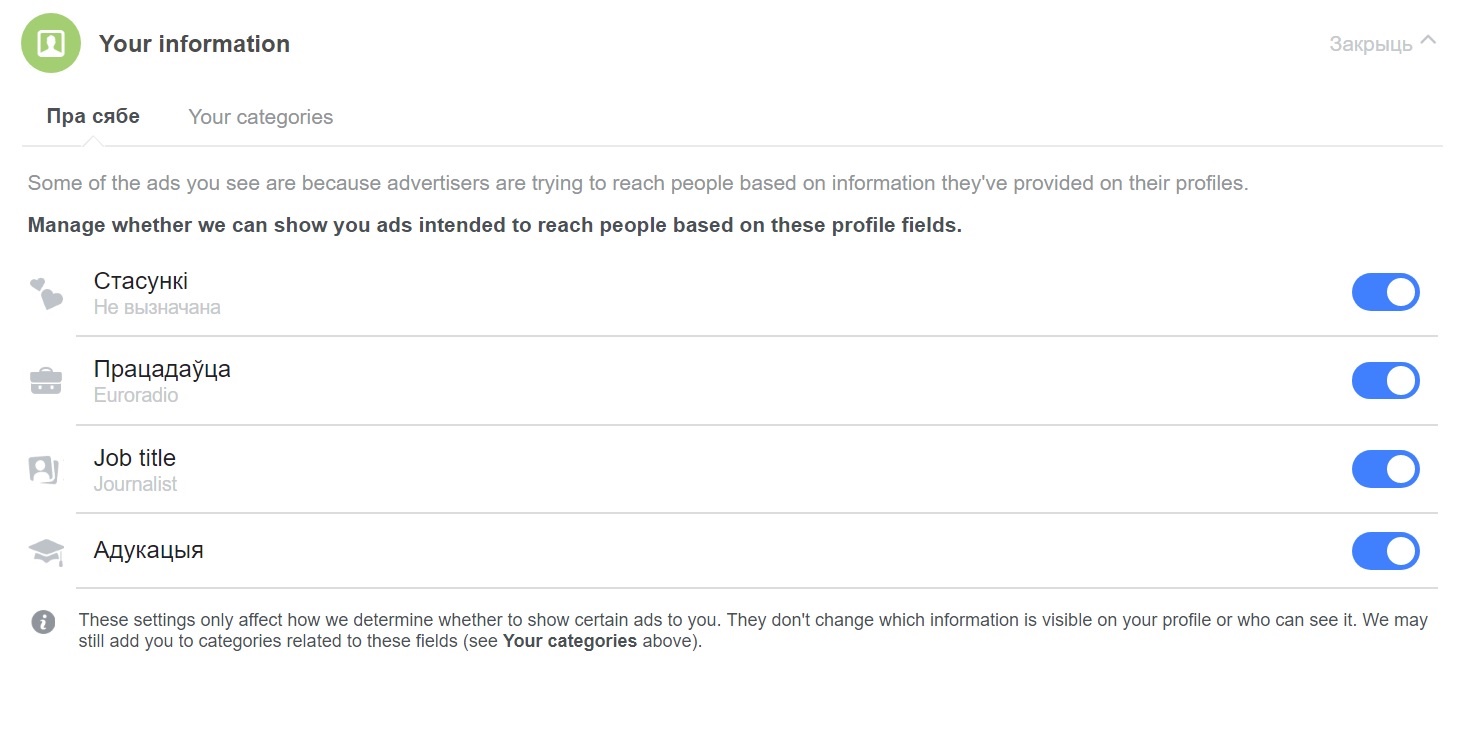
Task: Click the graduation cap icon beside Адукацыя
Action: (x=46, y=551)
